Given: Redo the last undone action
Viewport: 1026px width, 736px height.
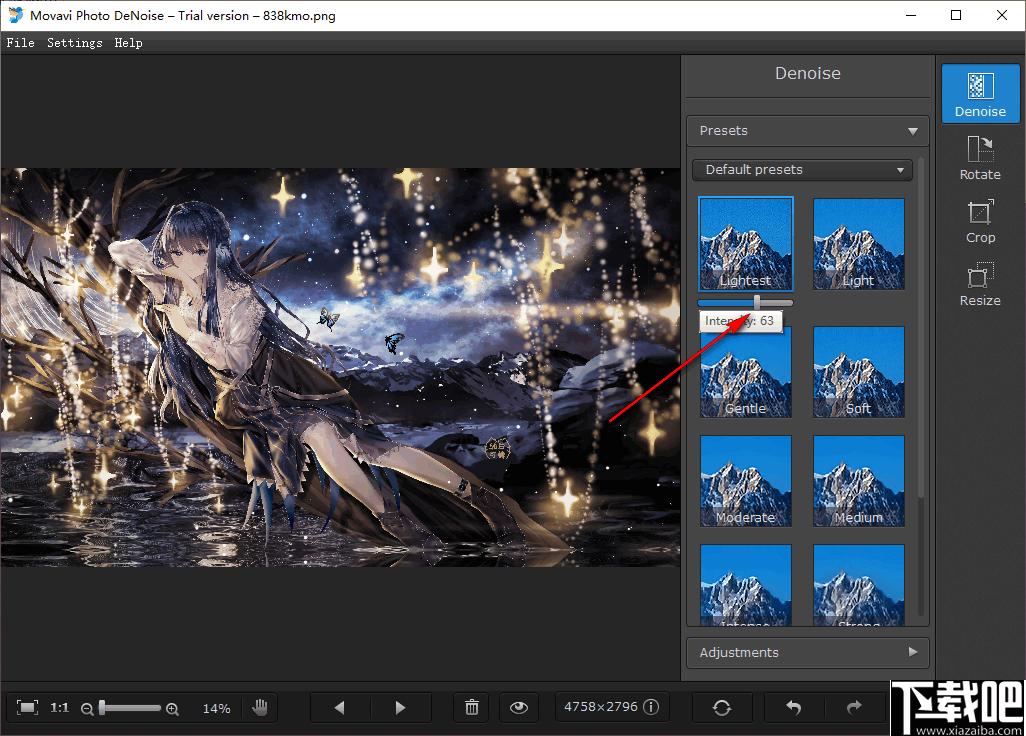Looking at the screenshot, I should [854, 707].
